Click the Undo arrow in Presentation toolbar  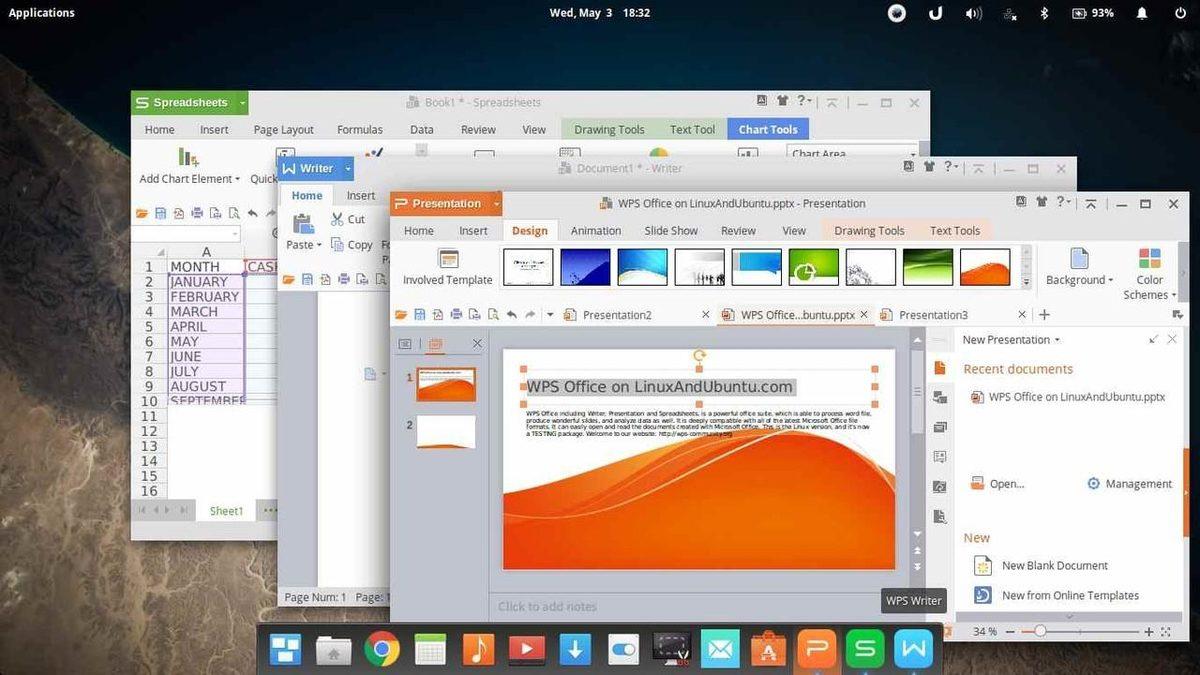coord(512,314)
